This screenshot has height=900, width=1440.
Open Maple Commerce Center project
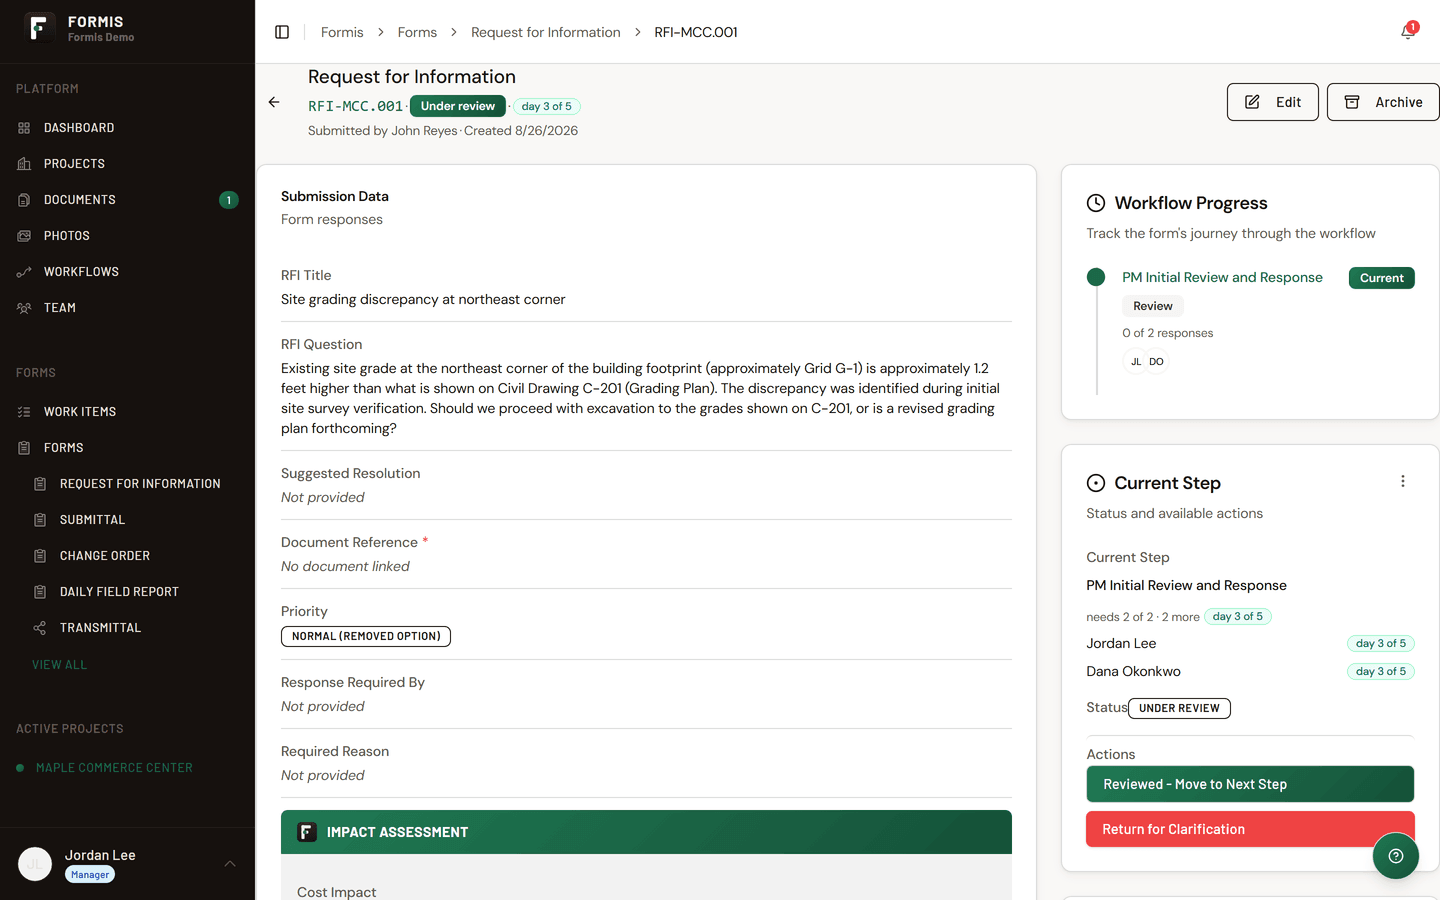click(114, 768)
